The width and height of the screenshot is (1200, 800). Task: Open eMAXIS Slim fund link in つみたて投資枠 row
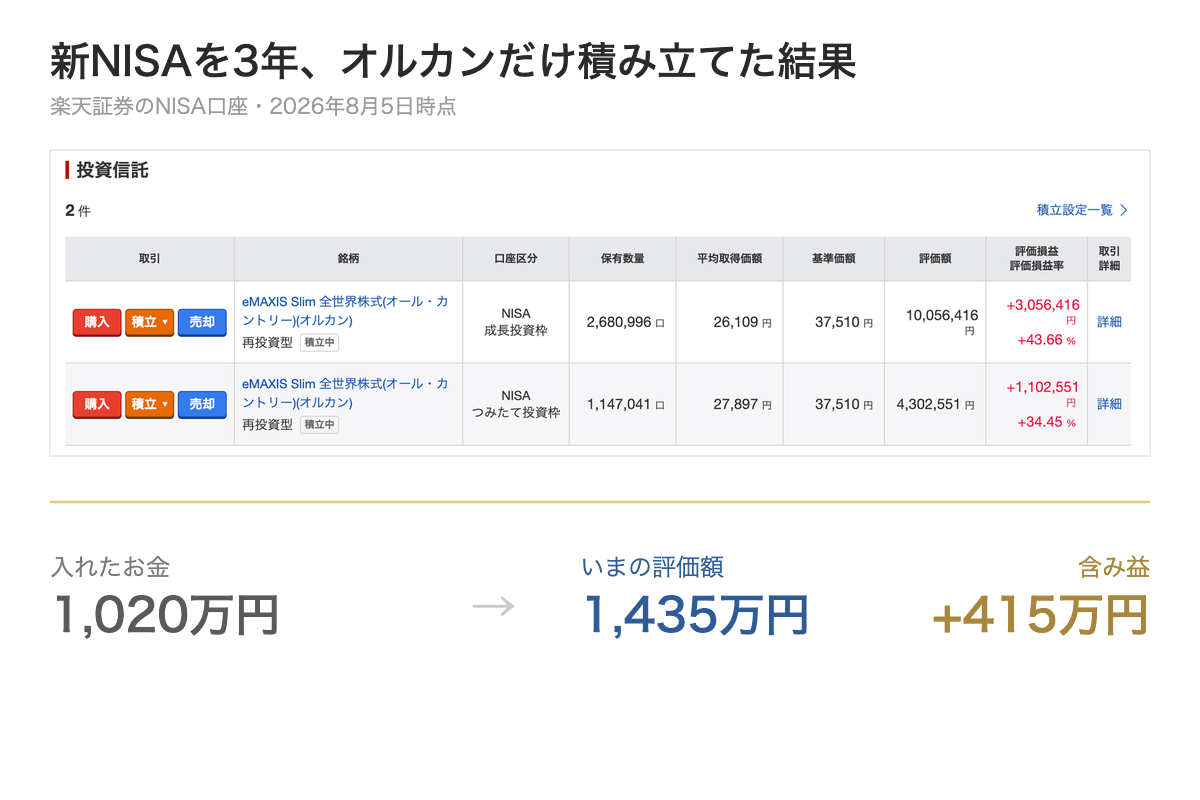[x=345, y=393]
